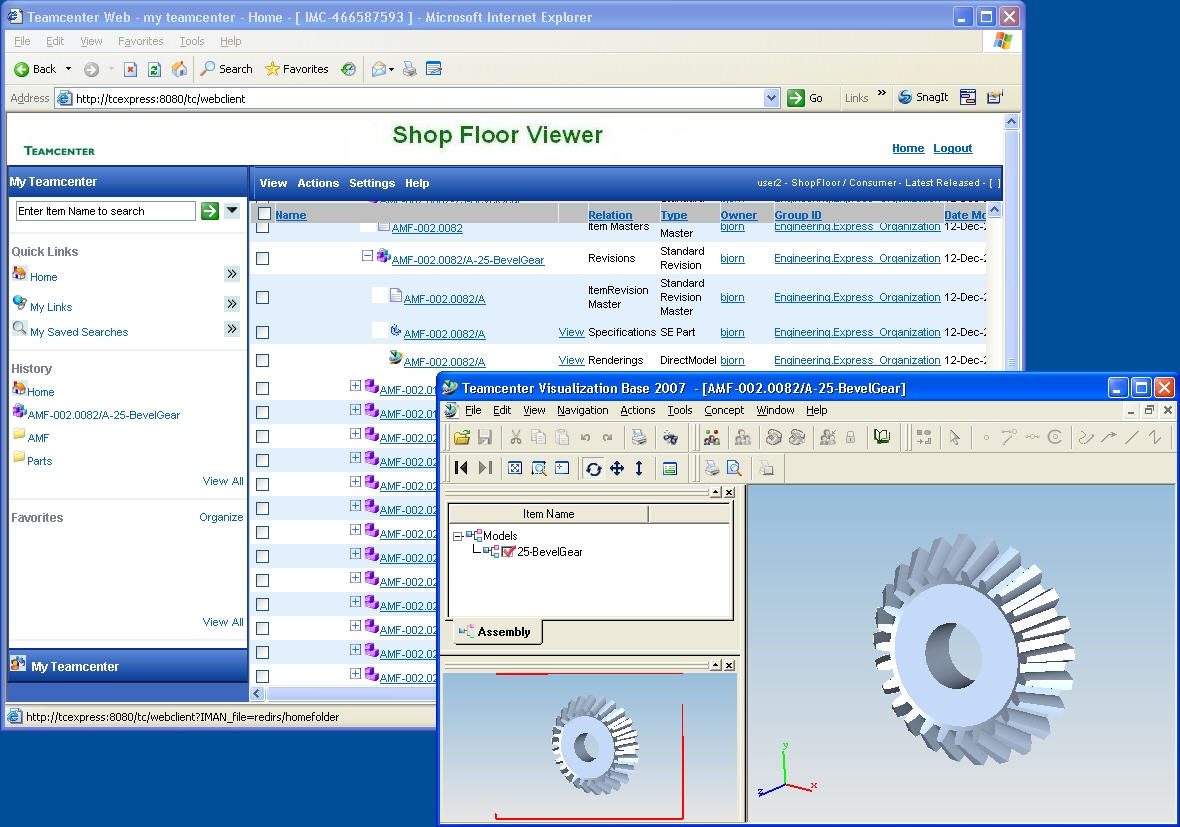Click the Open file icon in Teamcenter Visualization
This screenshot has height=827, width=1180.
click(462, 436)
